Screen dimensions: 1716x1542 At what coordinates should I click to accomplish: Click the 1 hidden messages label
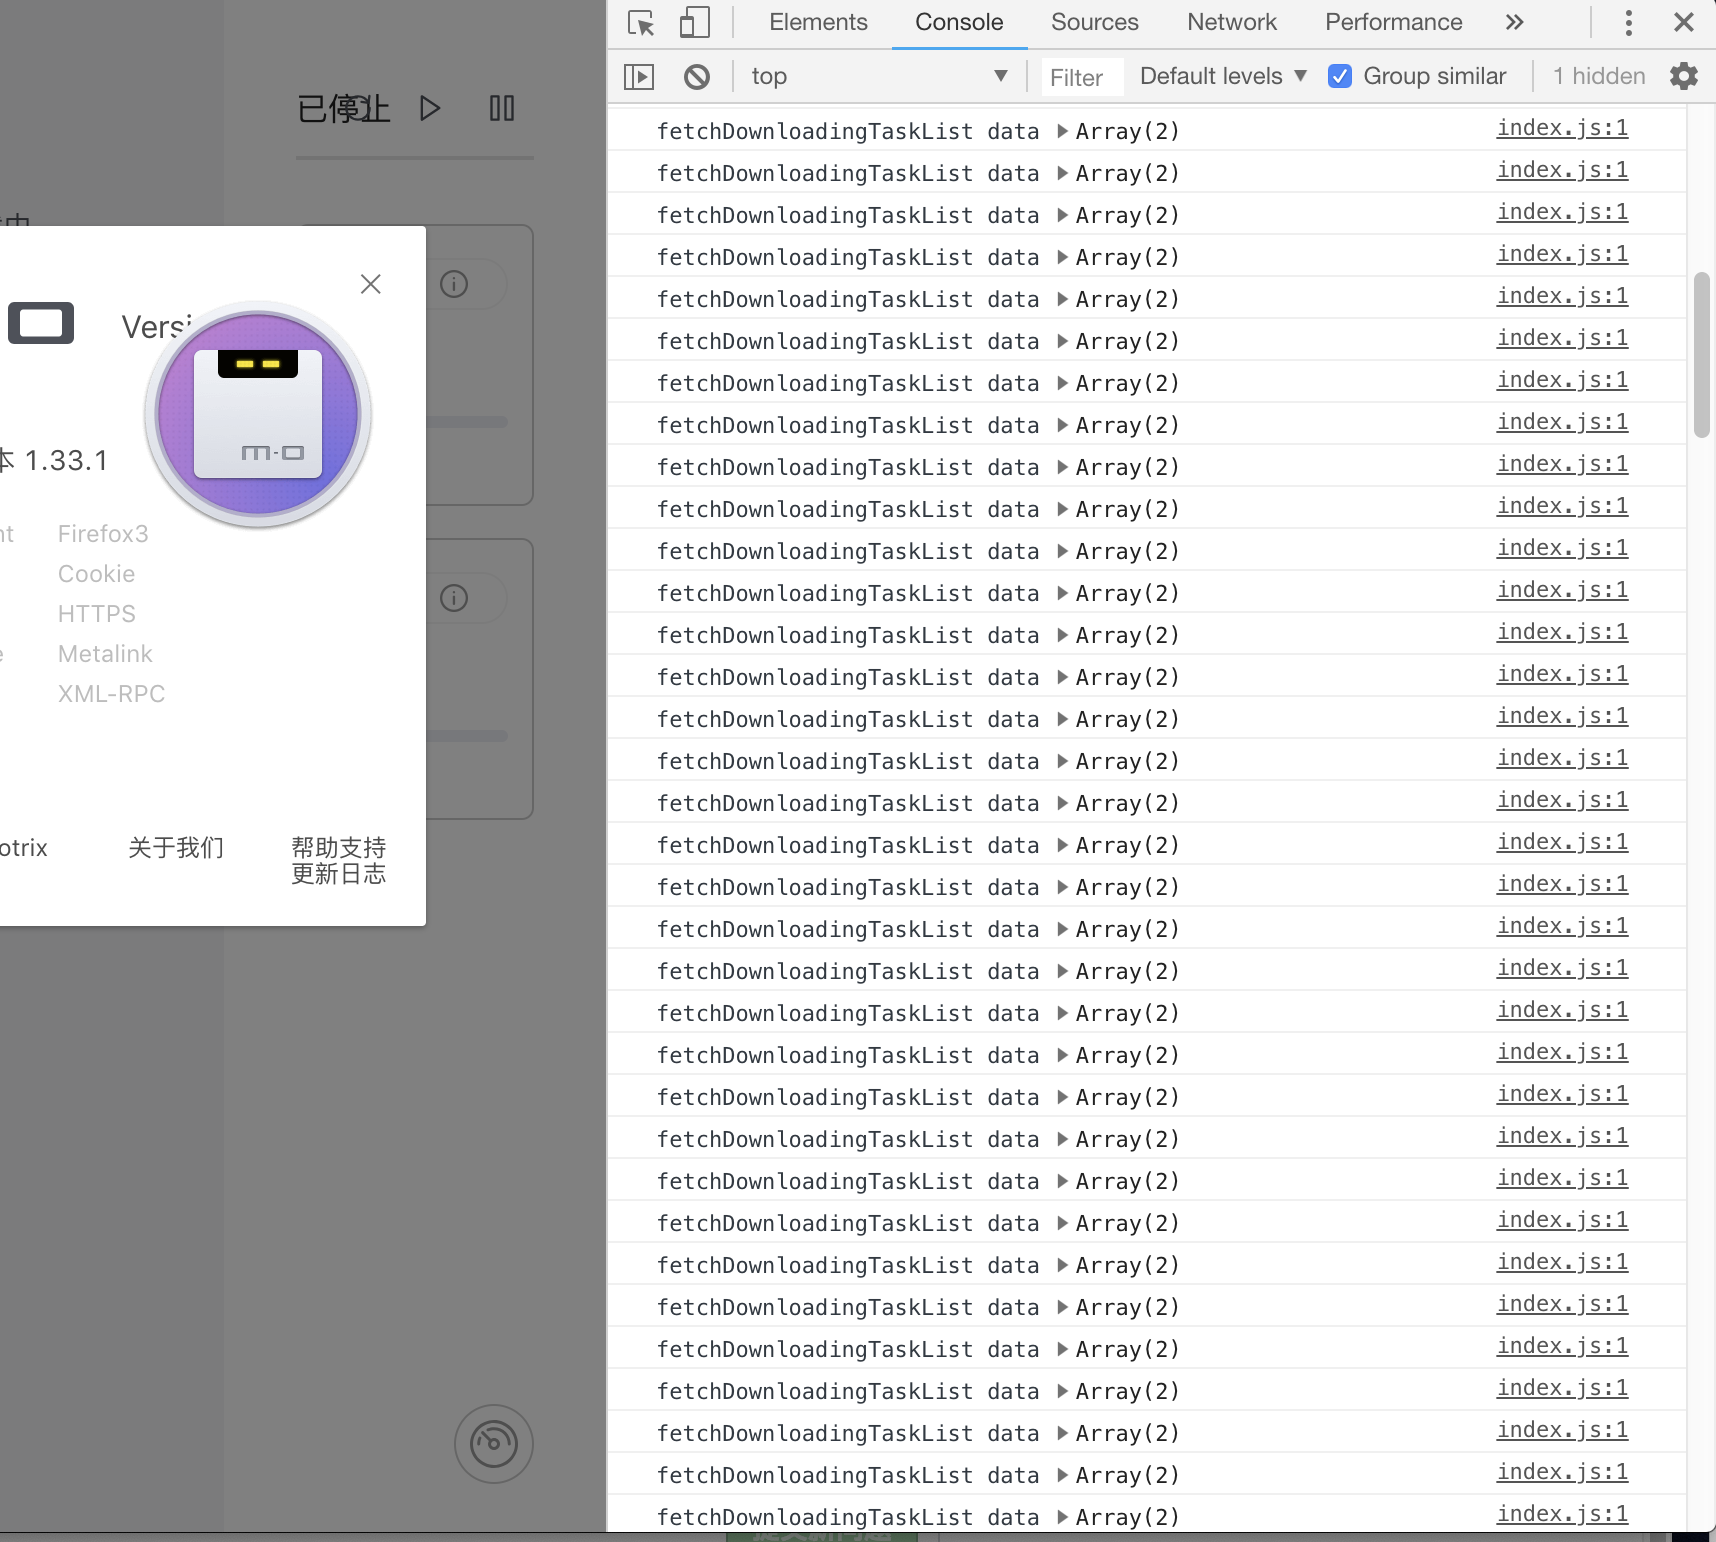click(1599, 76)
